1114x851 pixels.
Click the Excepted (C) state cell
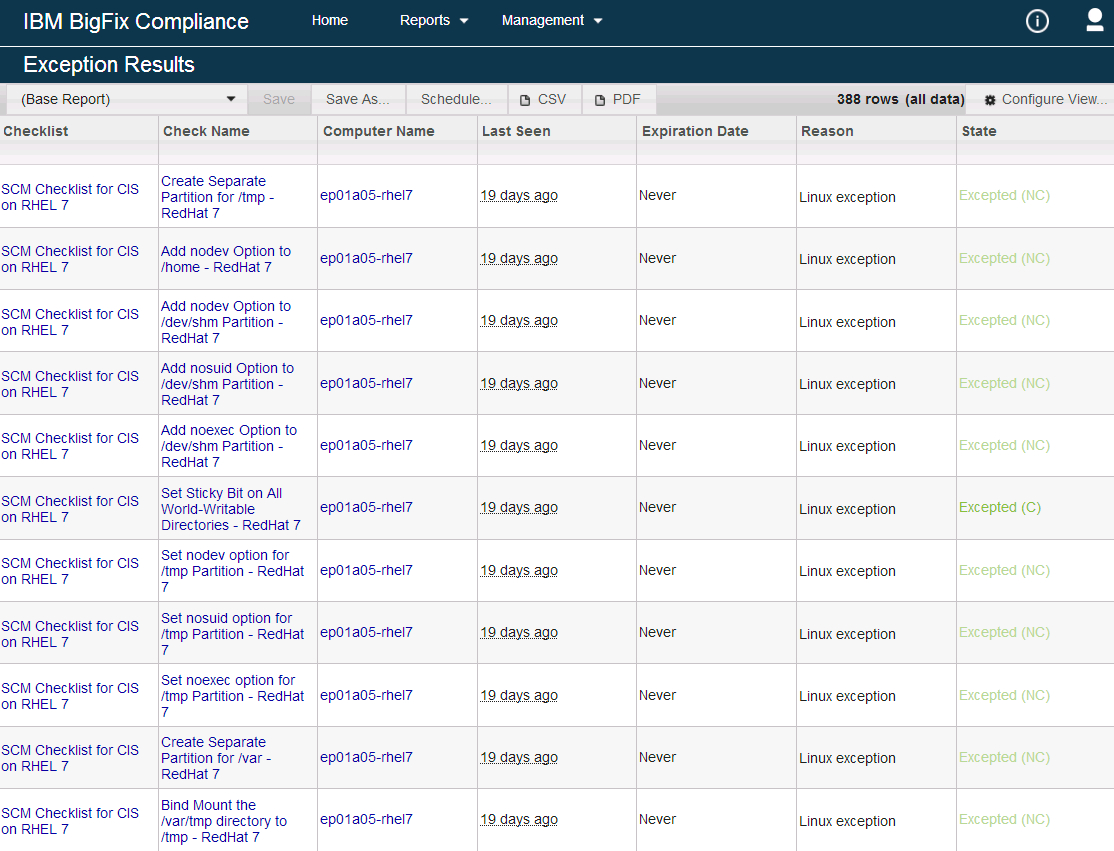1000,507
